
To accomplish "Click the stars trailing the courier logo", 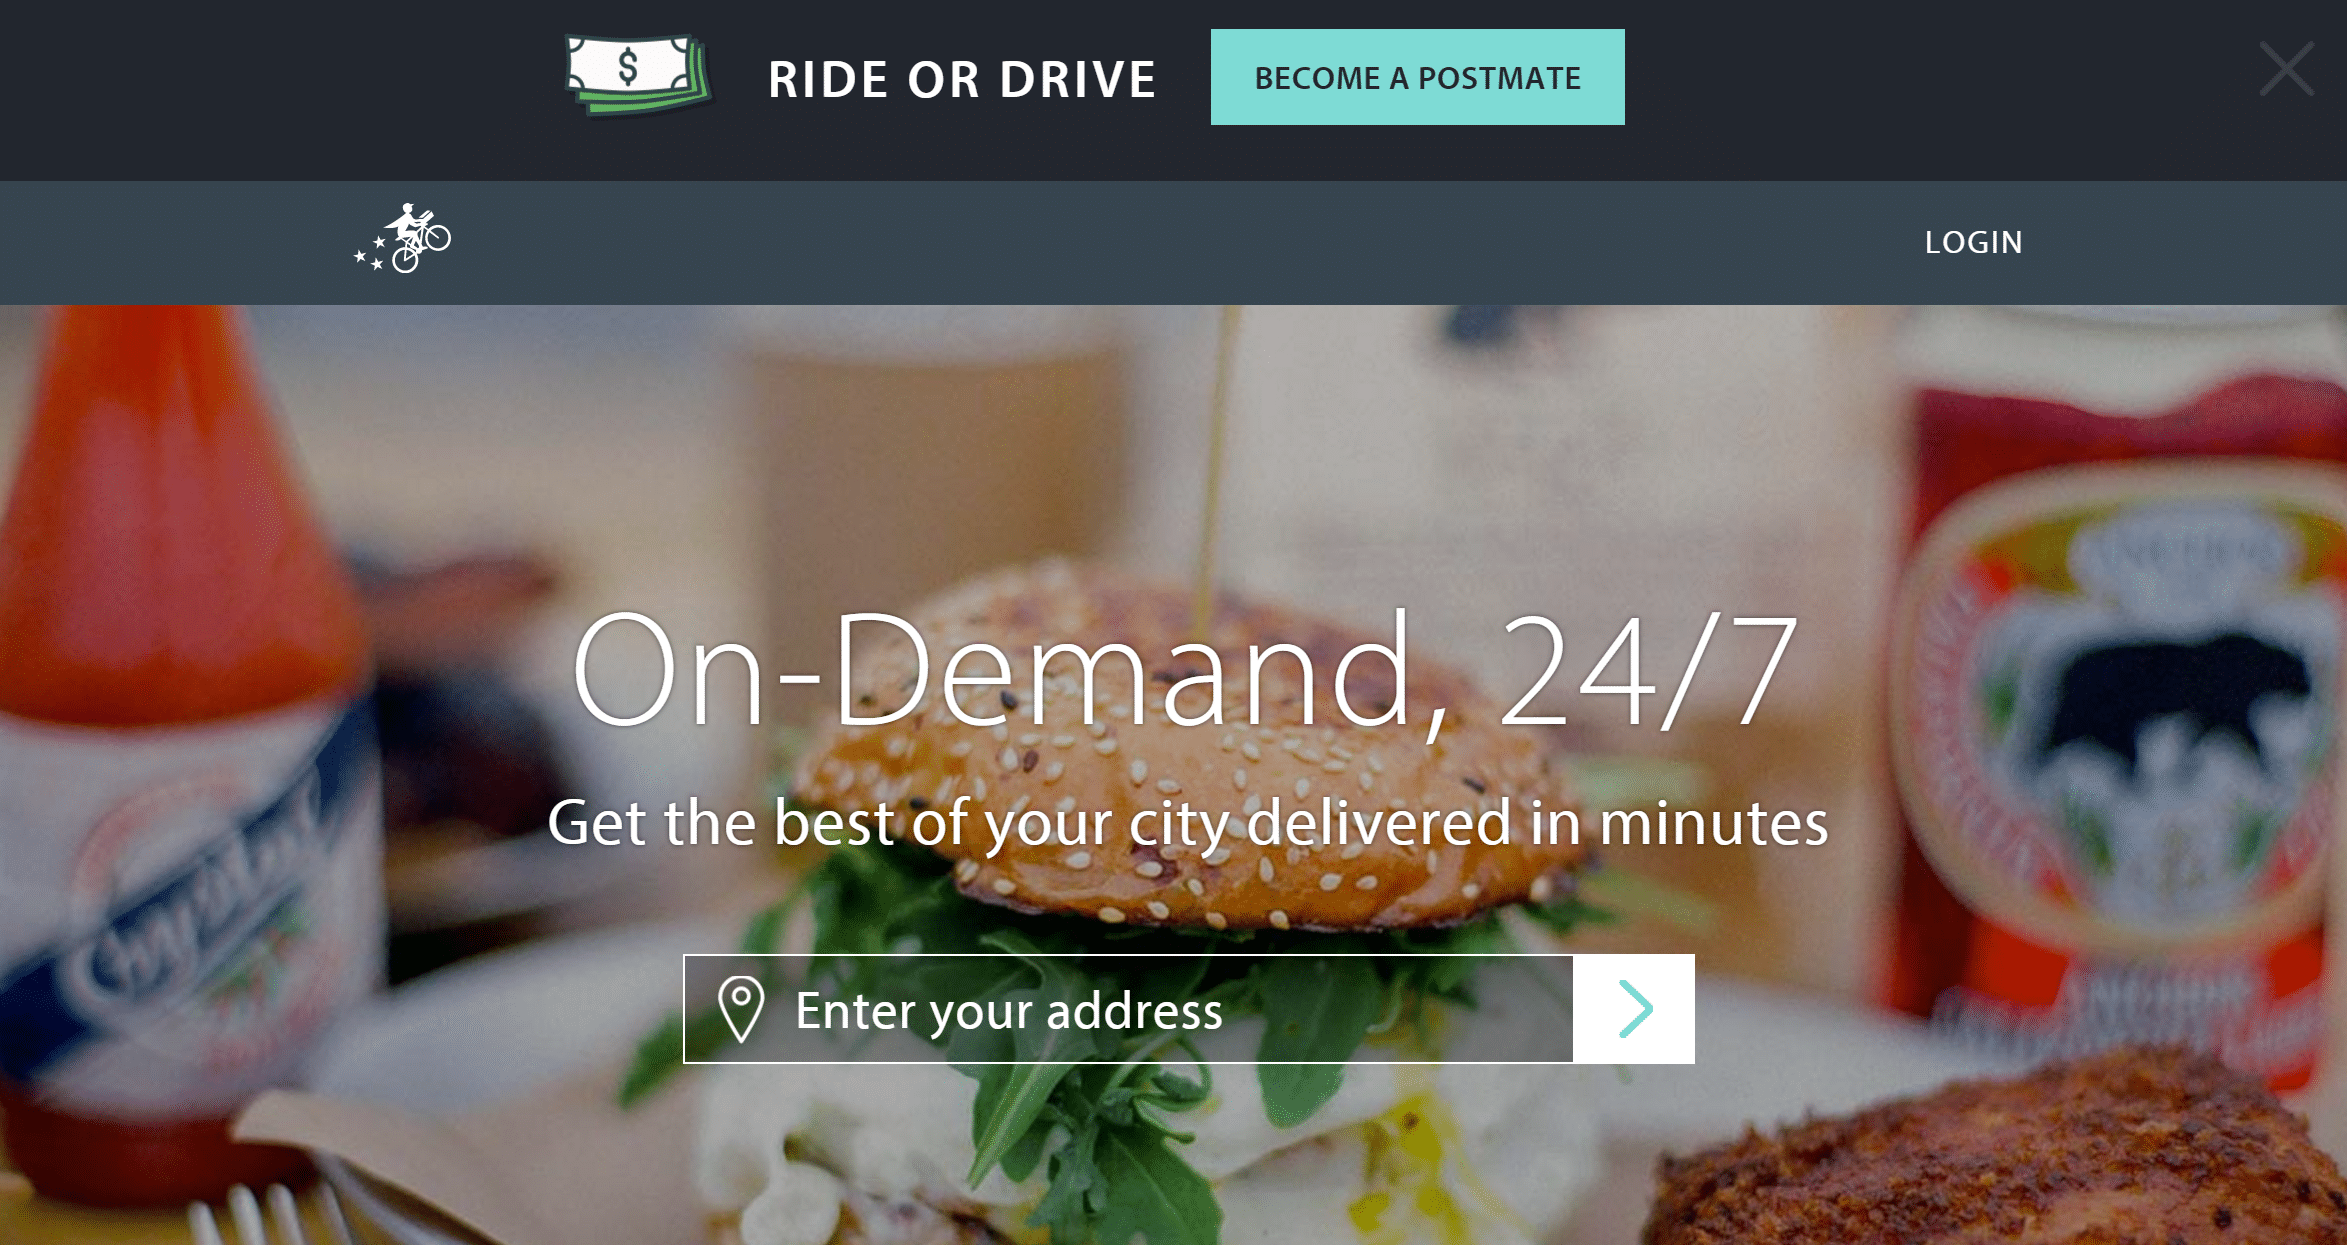I will pyautogui.click(x=370, y=254).
